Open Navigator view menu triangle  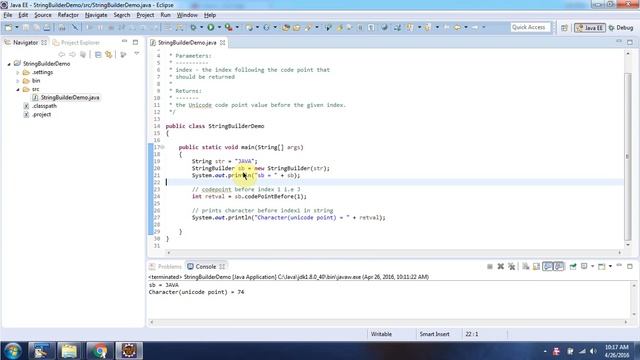[x=137, y=53]
